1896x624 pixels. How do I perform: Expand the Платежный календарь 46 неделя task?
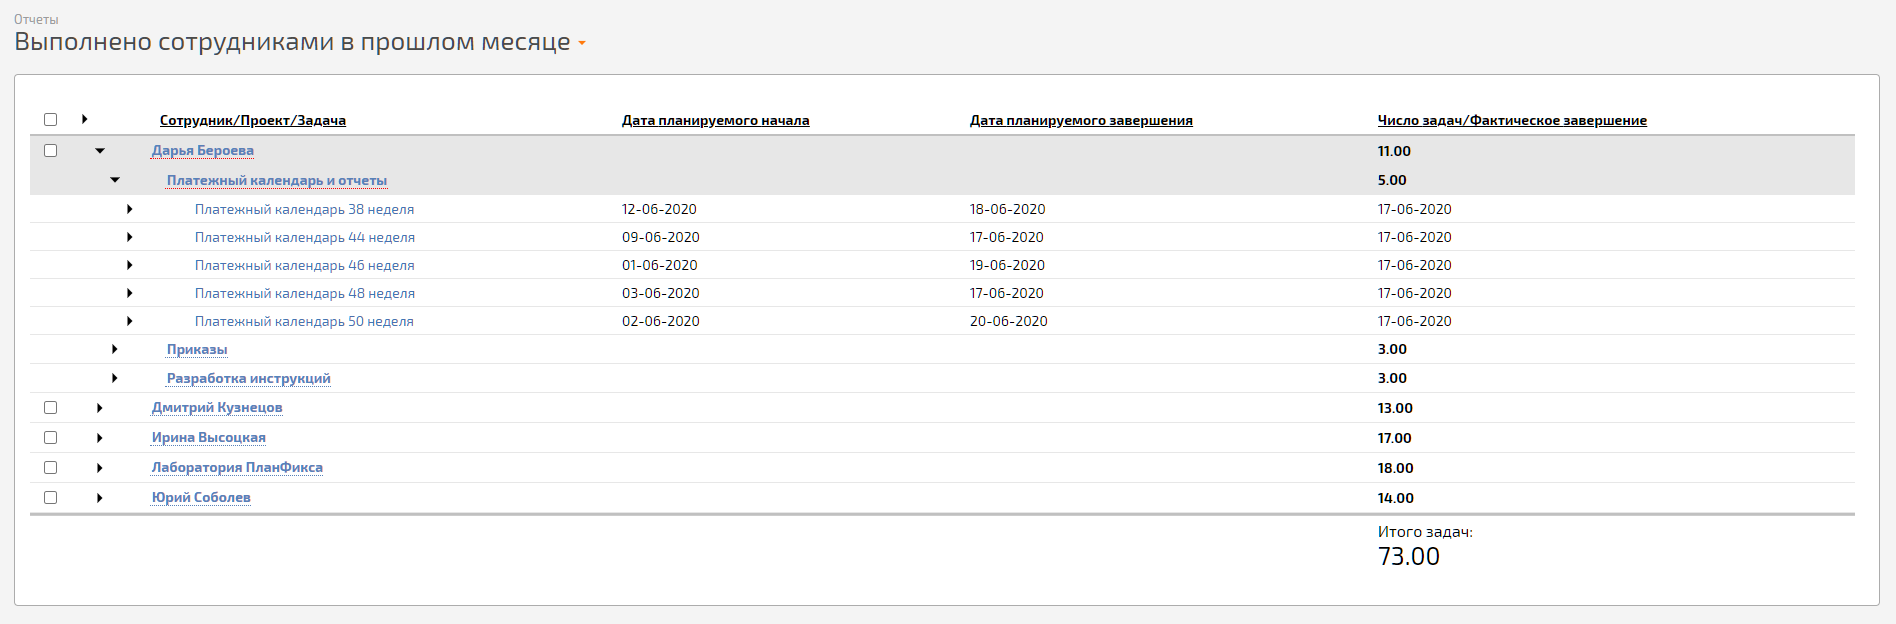tap(130, 265)
